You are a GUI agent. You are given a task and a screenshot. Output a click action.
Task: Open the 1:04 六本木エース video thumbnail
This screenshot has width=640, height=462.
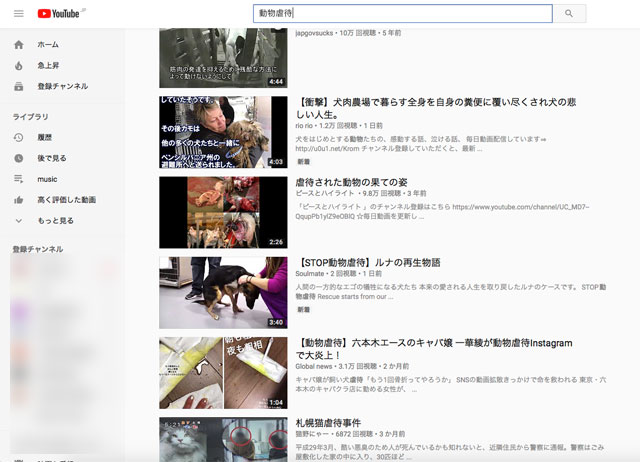pos(223,373)
